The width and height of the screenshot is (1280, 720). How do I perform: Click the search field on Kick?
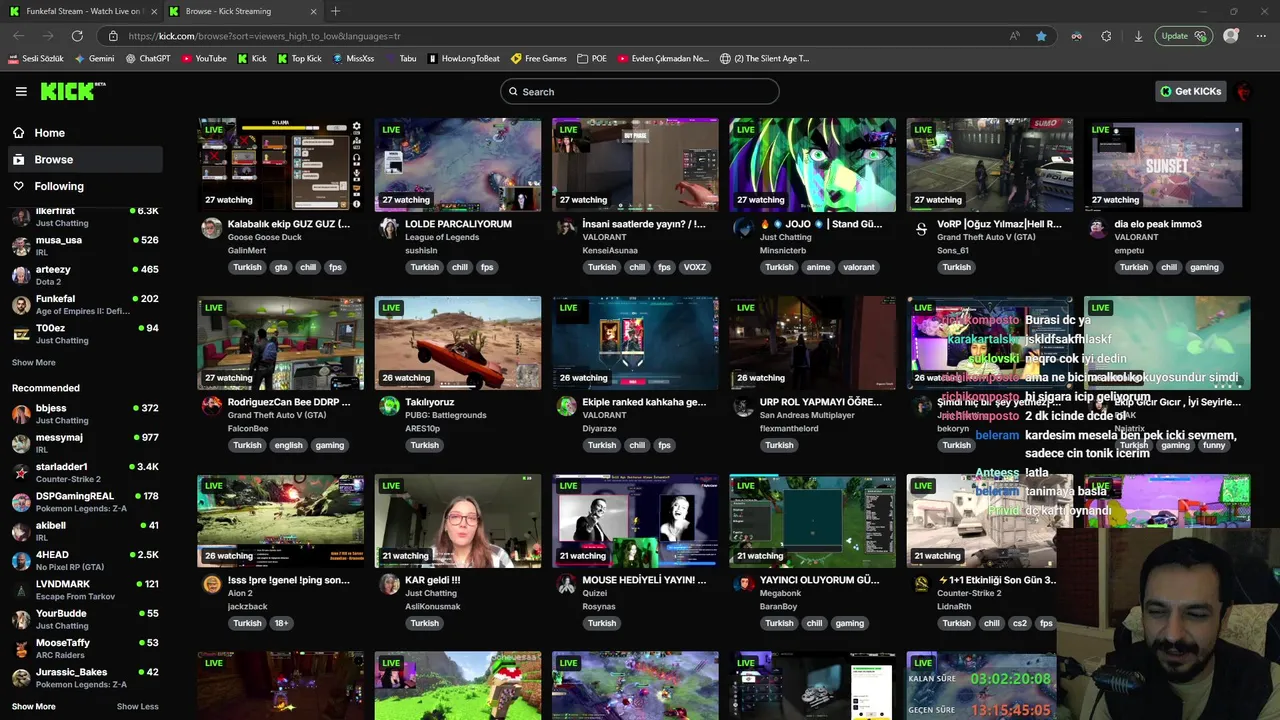coord(640,92)
